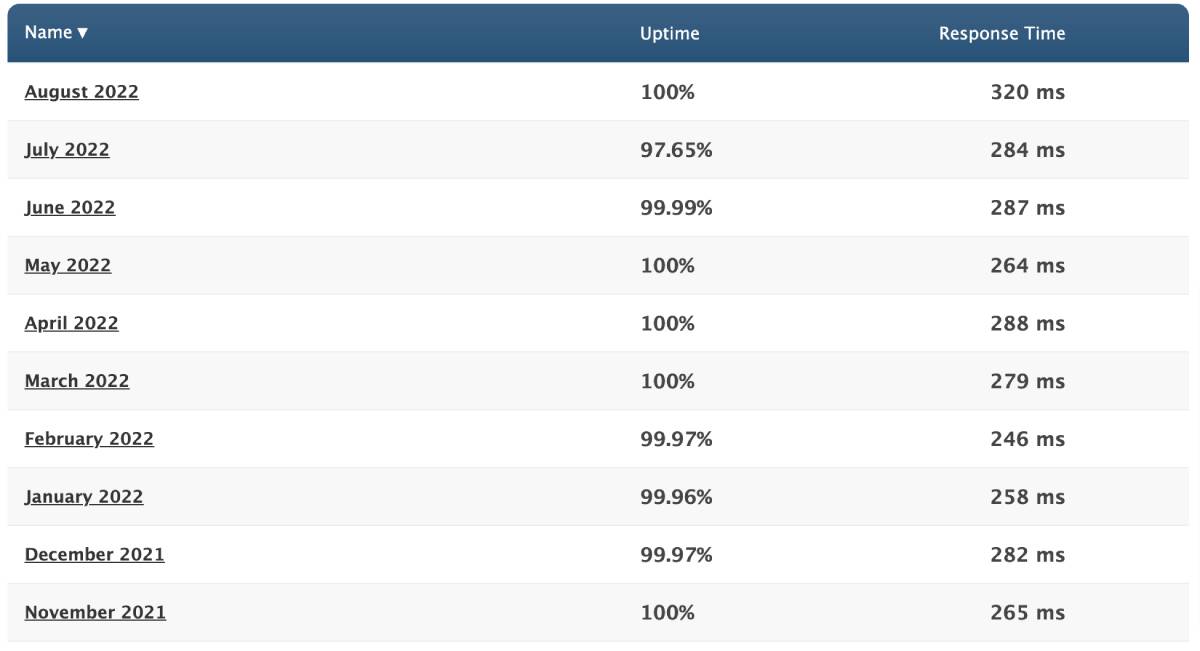
Task: Click the Uptime column header
Action: click(669, 34)
